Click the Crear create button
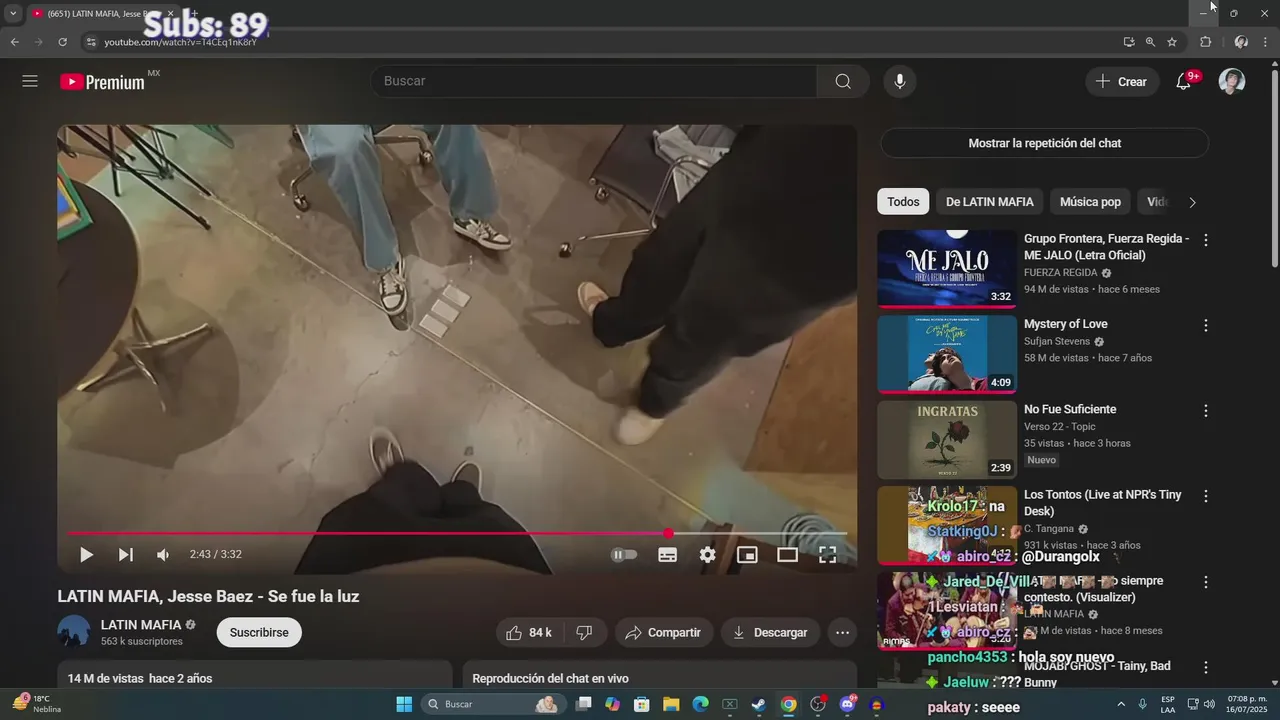 coord(1122,82)
